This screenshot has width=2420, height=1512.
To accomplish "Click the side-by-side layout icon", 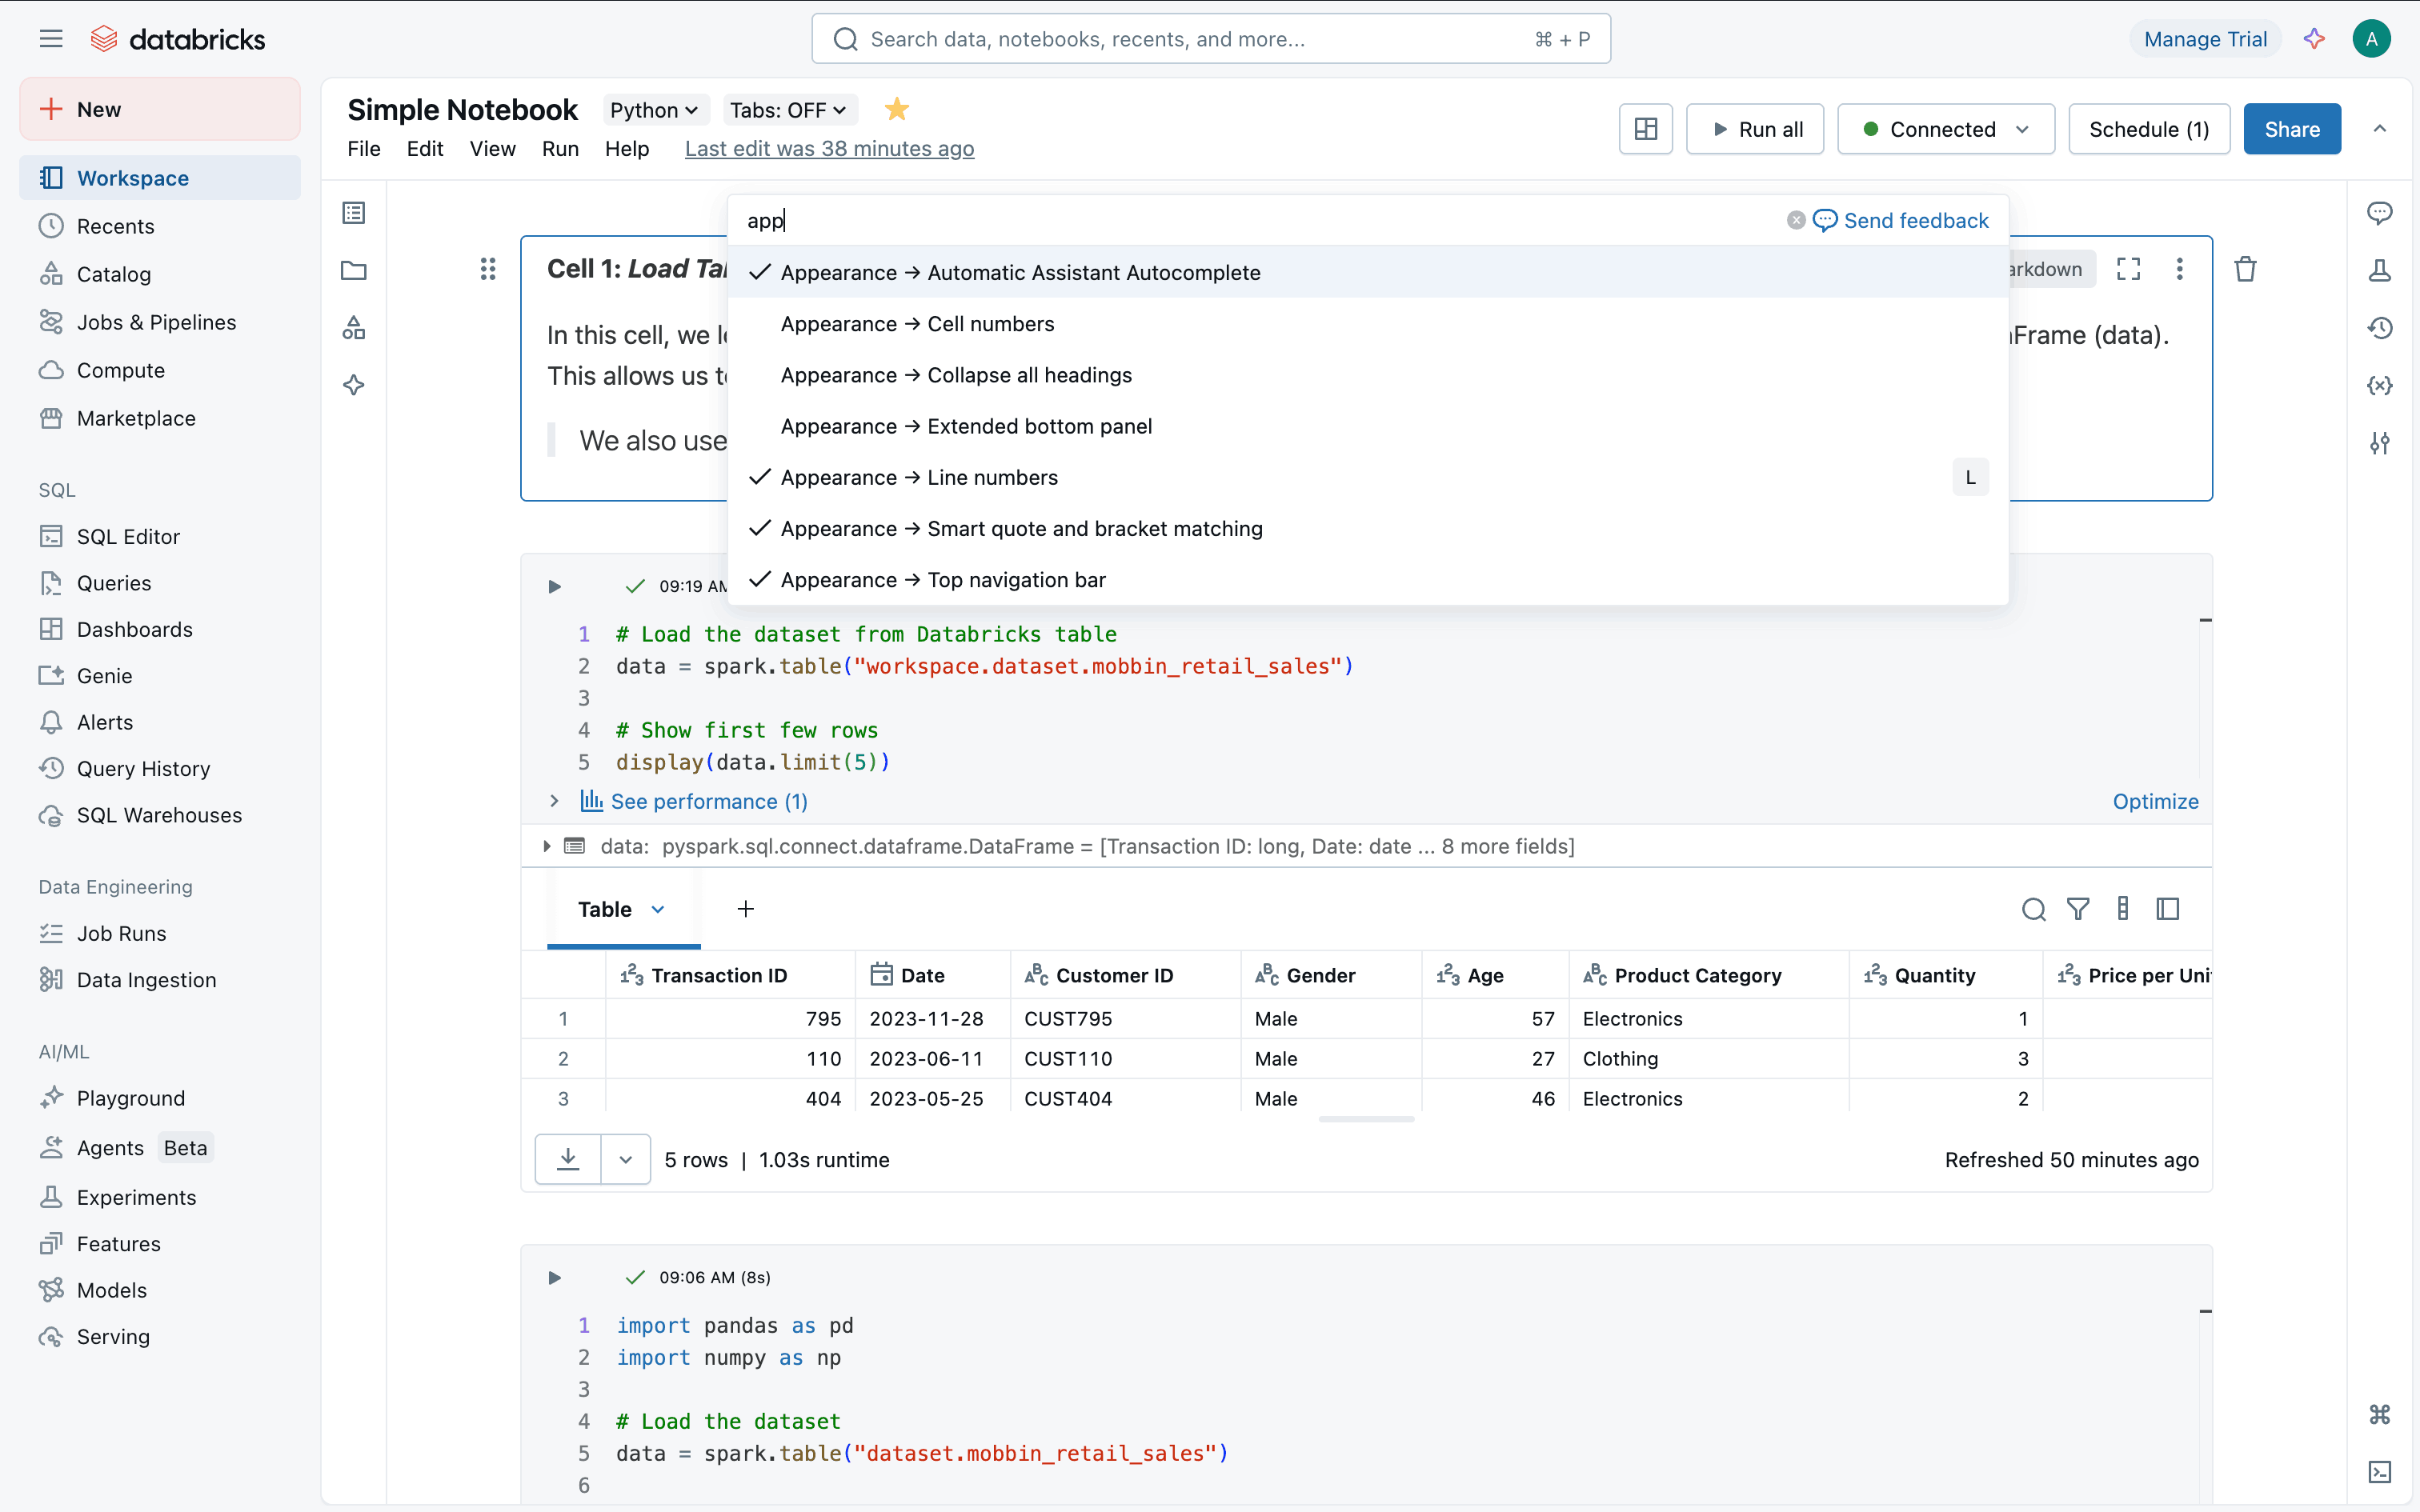I will coord(1645,129).
